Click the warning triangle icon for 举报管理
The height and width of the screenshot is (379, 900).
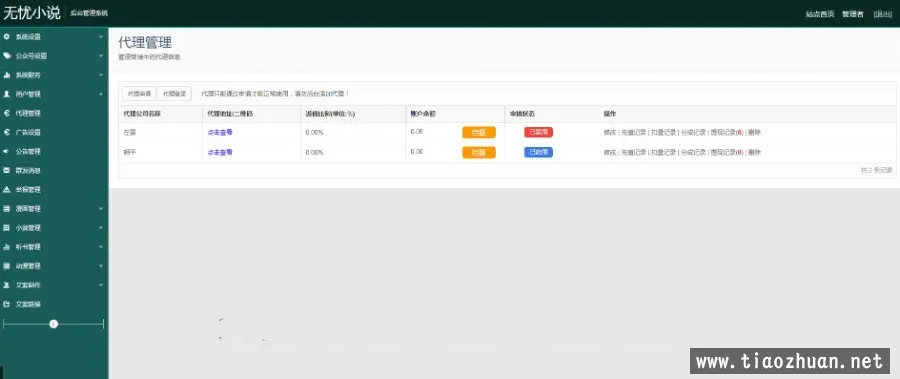click(7, 190)
